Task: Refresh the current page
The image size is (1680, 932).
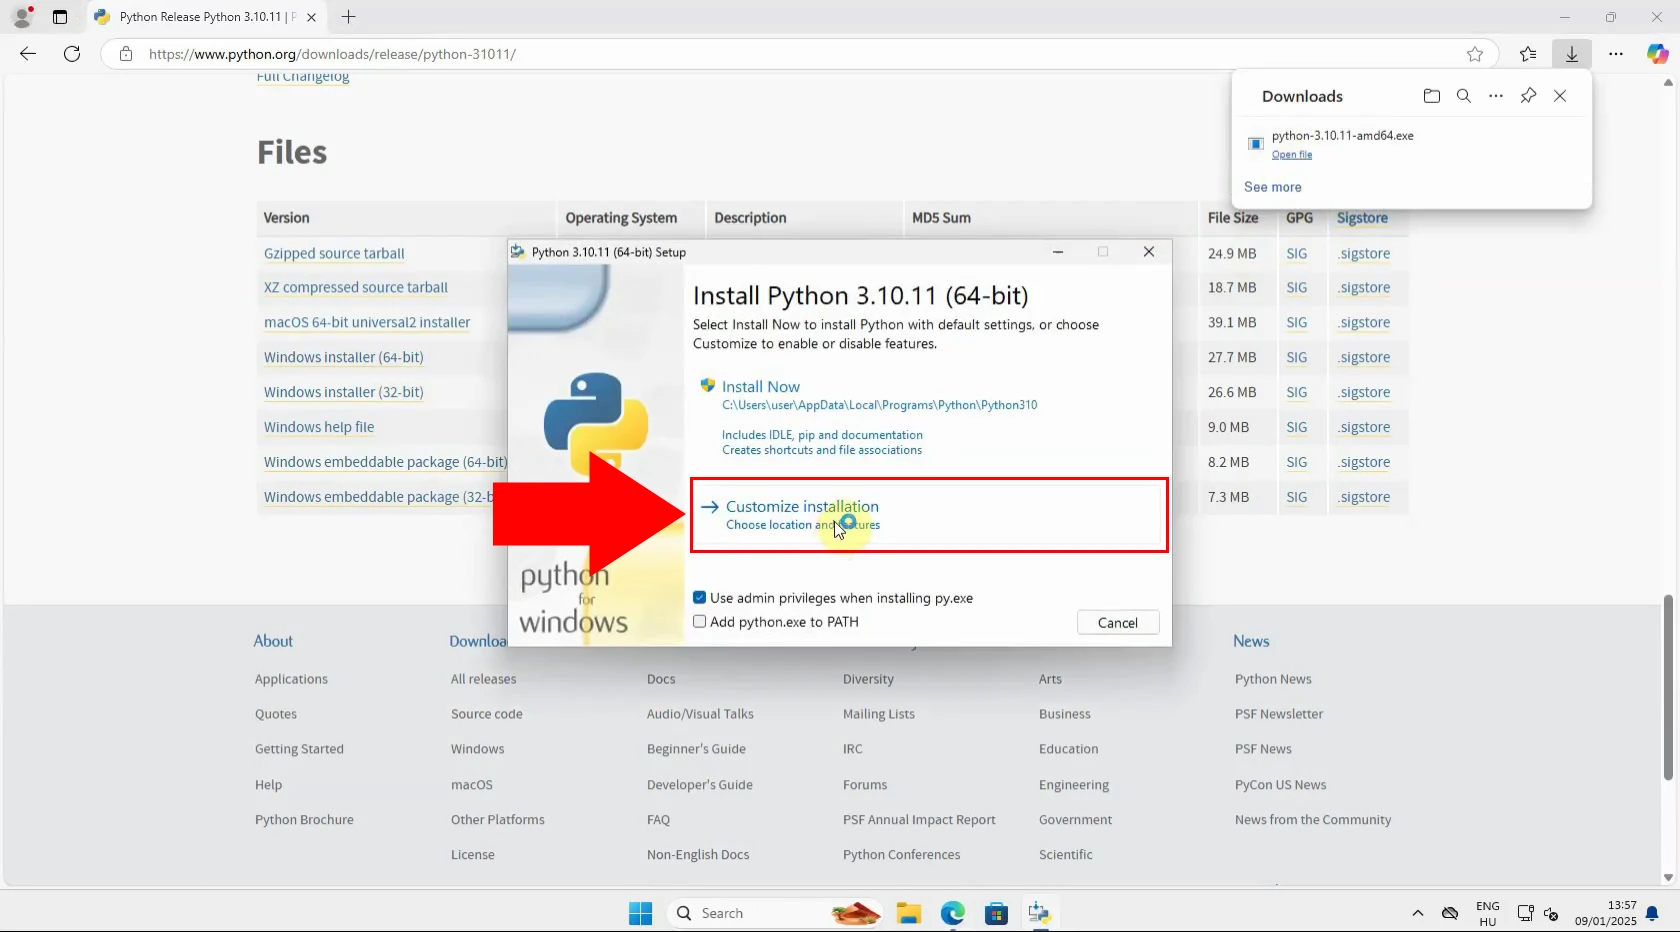Action: [x=72, y=54]
